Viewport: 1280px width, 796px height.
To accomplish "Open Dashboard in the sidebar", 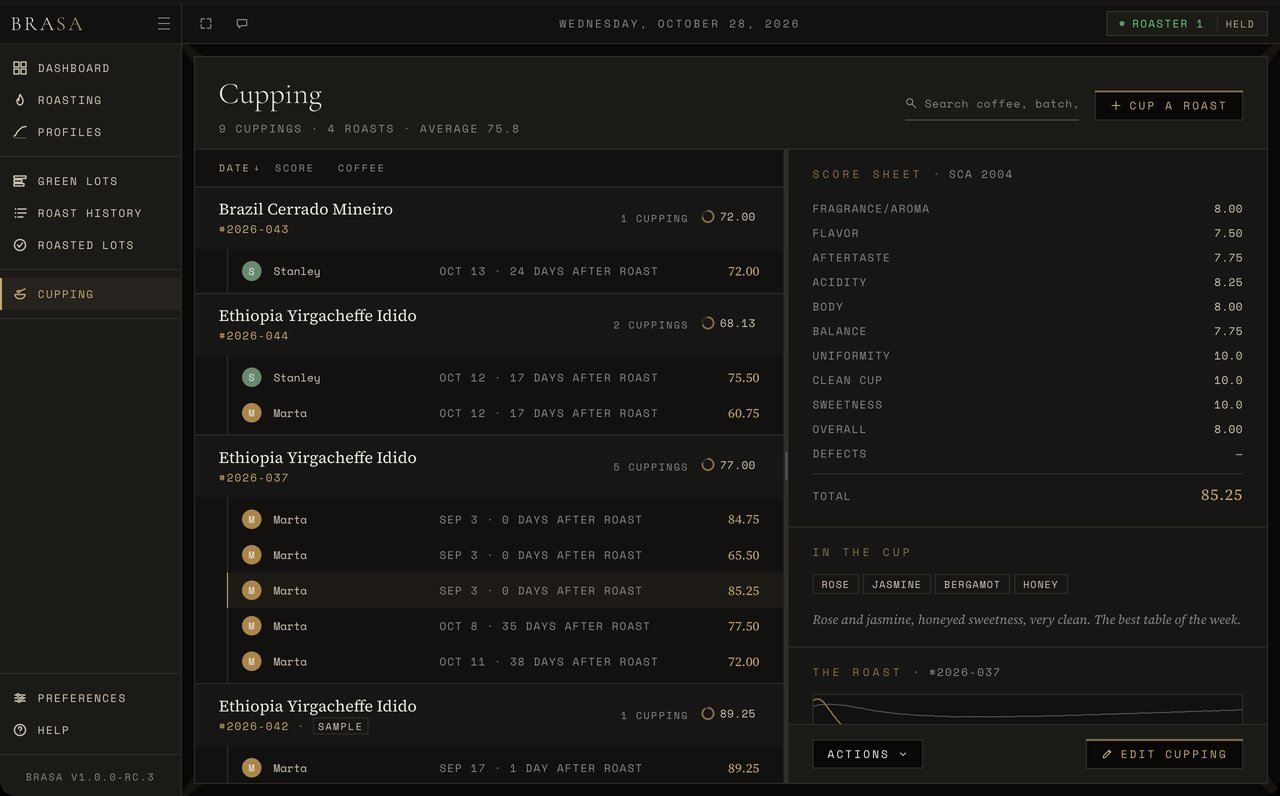I will click(x=90, y=68).
